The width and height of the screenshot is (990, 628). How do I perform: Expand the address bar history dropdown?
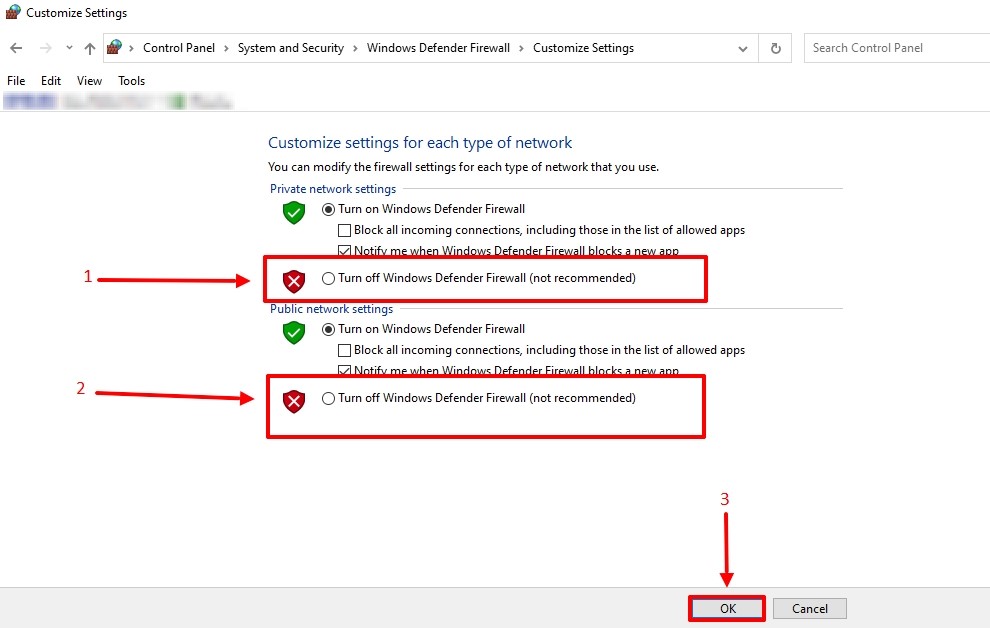(x=742, y=49)
